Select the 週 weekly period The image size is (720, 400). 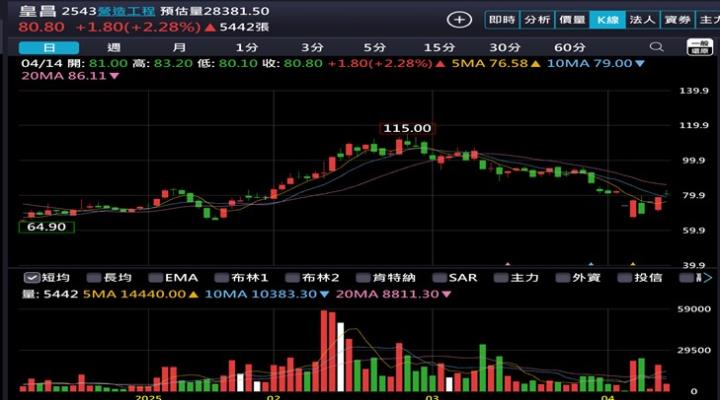coord(113,47)
